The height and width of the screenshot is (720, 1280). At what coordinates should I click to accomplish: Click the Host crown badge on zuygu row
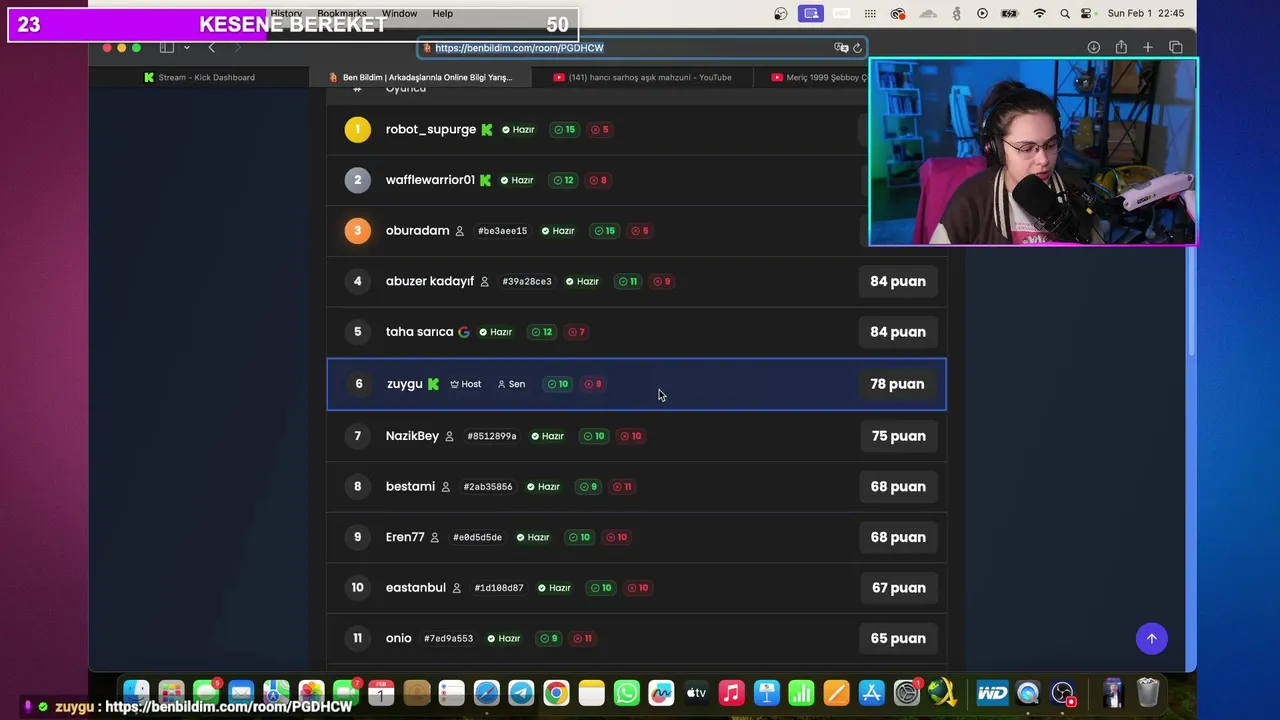pyautogui.click(x=466, y=384)
